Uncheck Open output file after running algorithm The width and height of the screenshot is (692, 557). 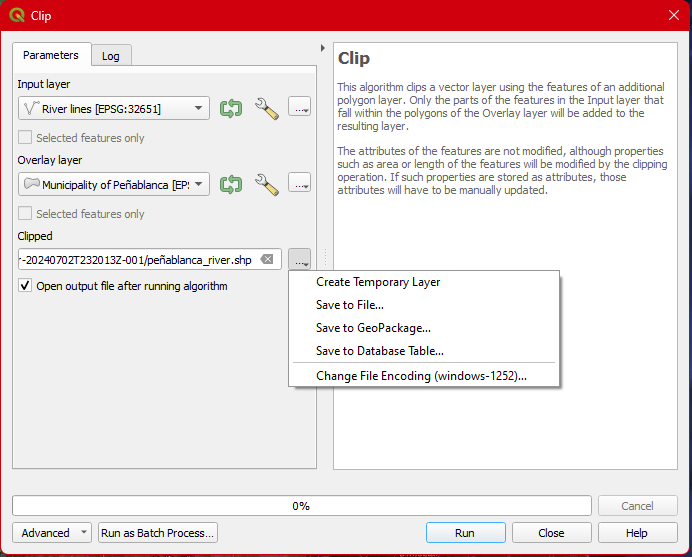(26, 286)
